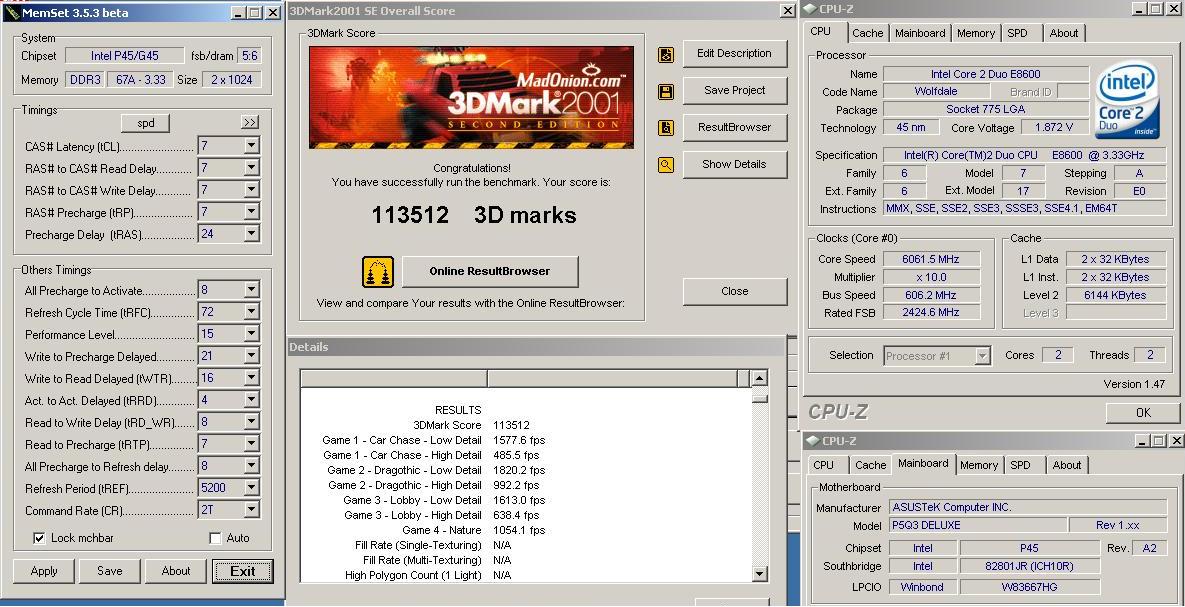Click the Rated FSB 2424.6 MHz field
Image resolution: width=1185 pixels, height=607 pixels.
click(931, 312)
